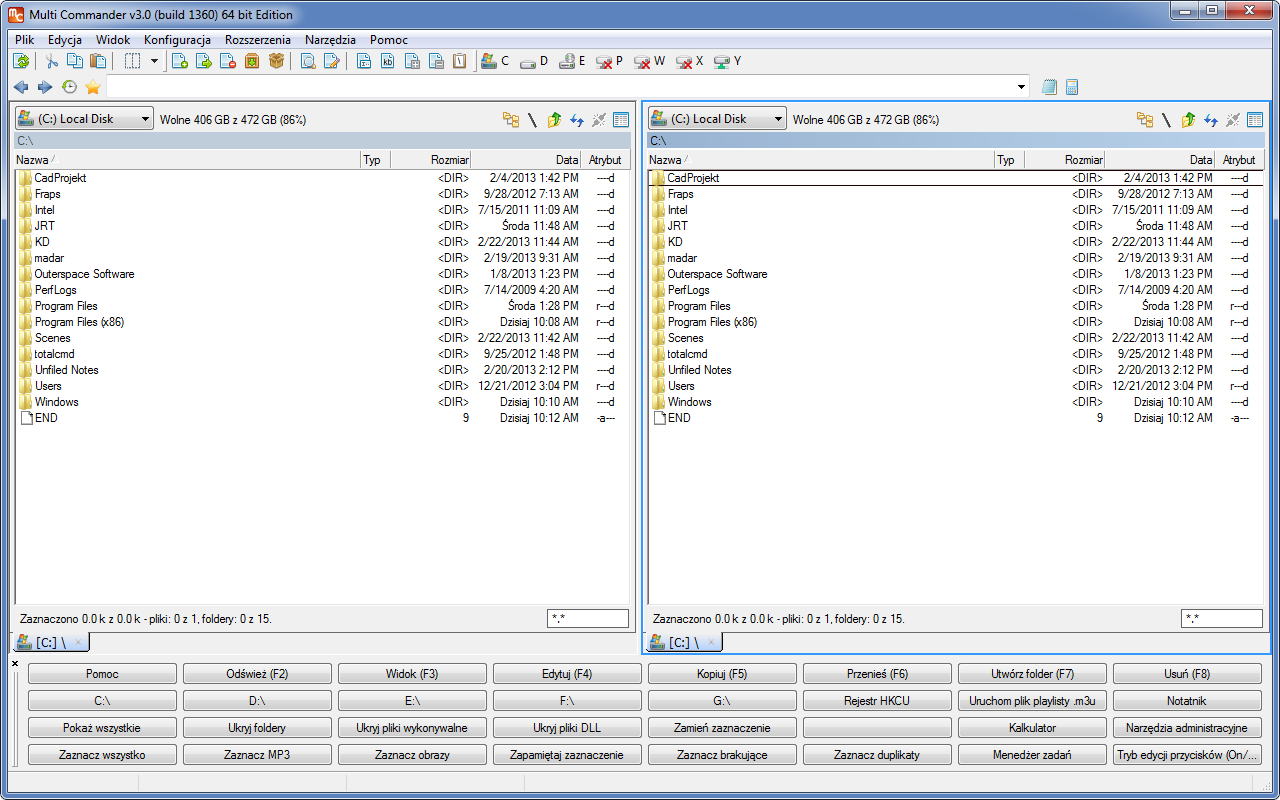Click the unpack open-box icon
Screen dimensions: 1280x800
[x=276, y=61]
